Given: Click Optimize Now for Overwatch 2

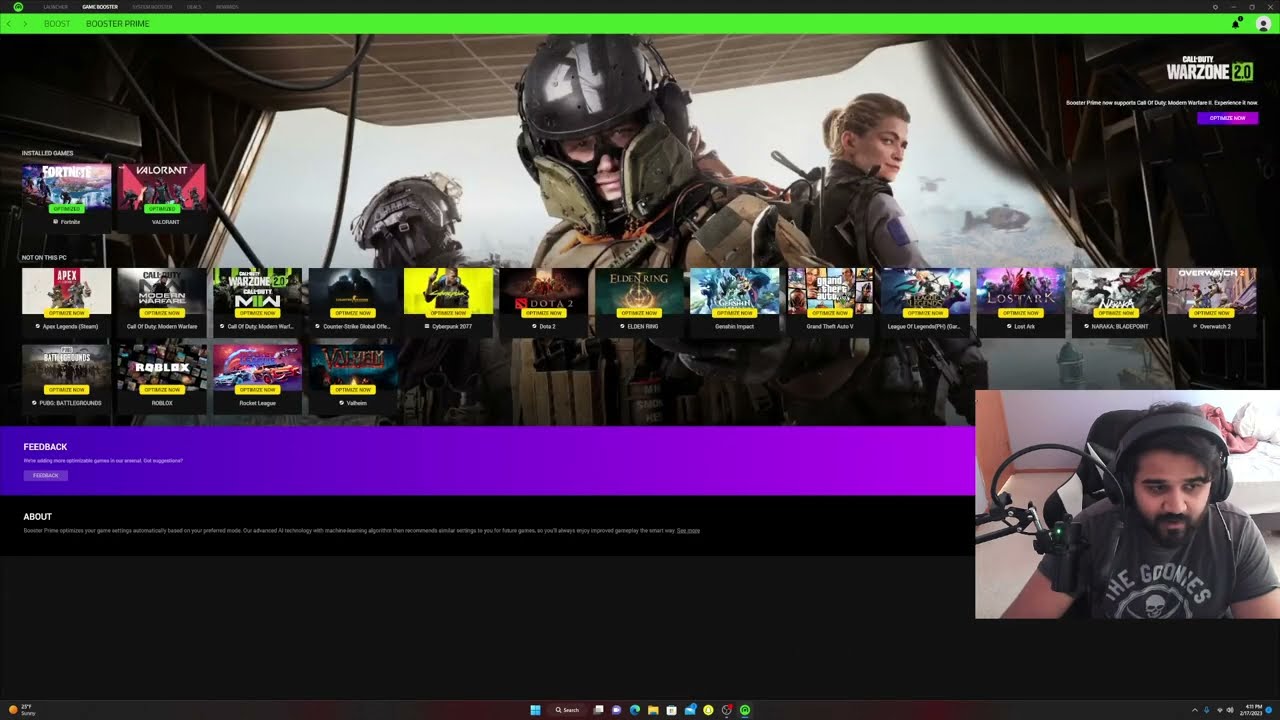Looking at the screenshot, I should pyautogui.click(x=1212, y=313).
